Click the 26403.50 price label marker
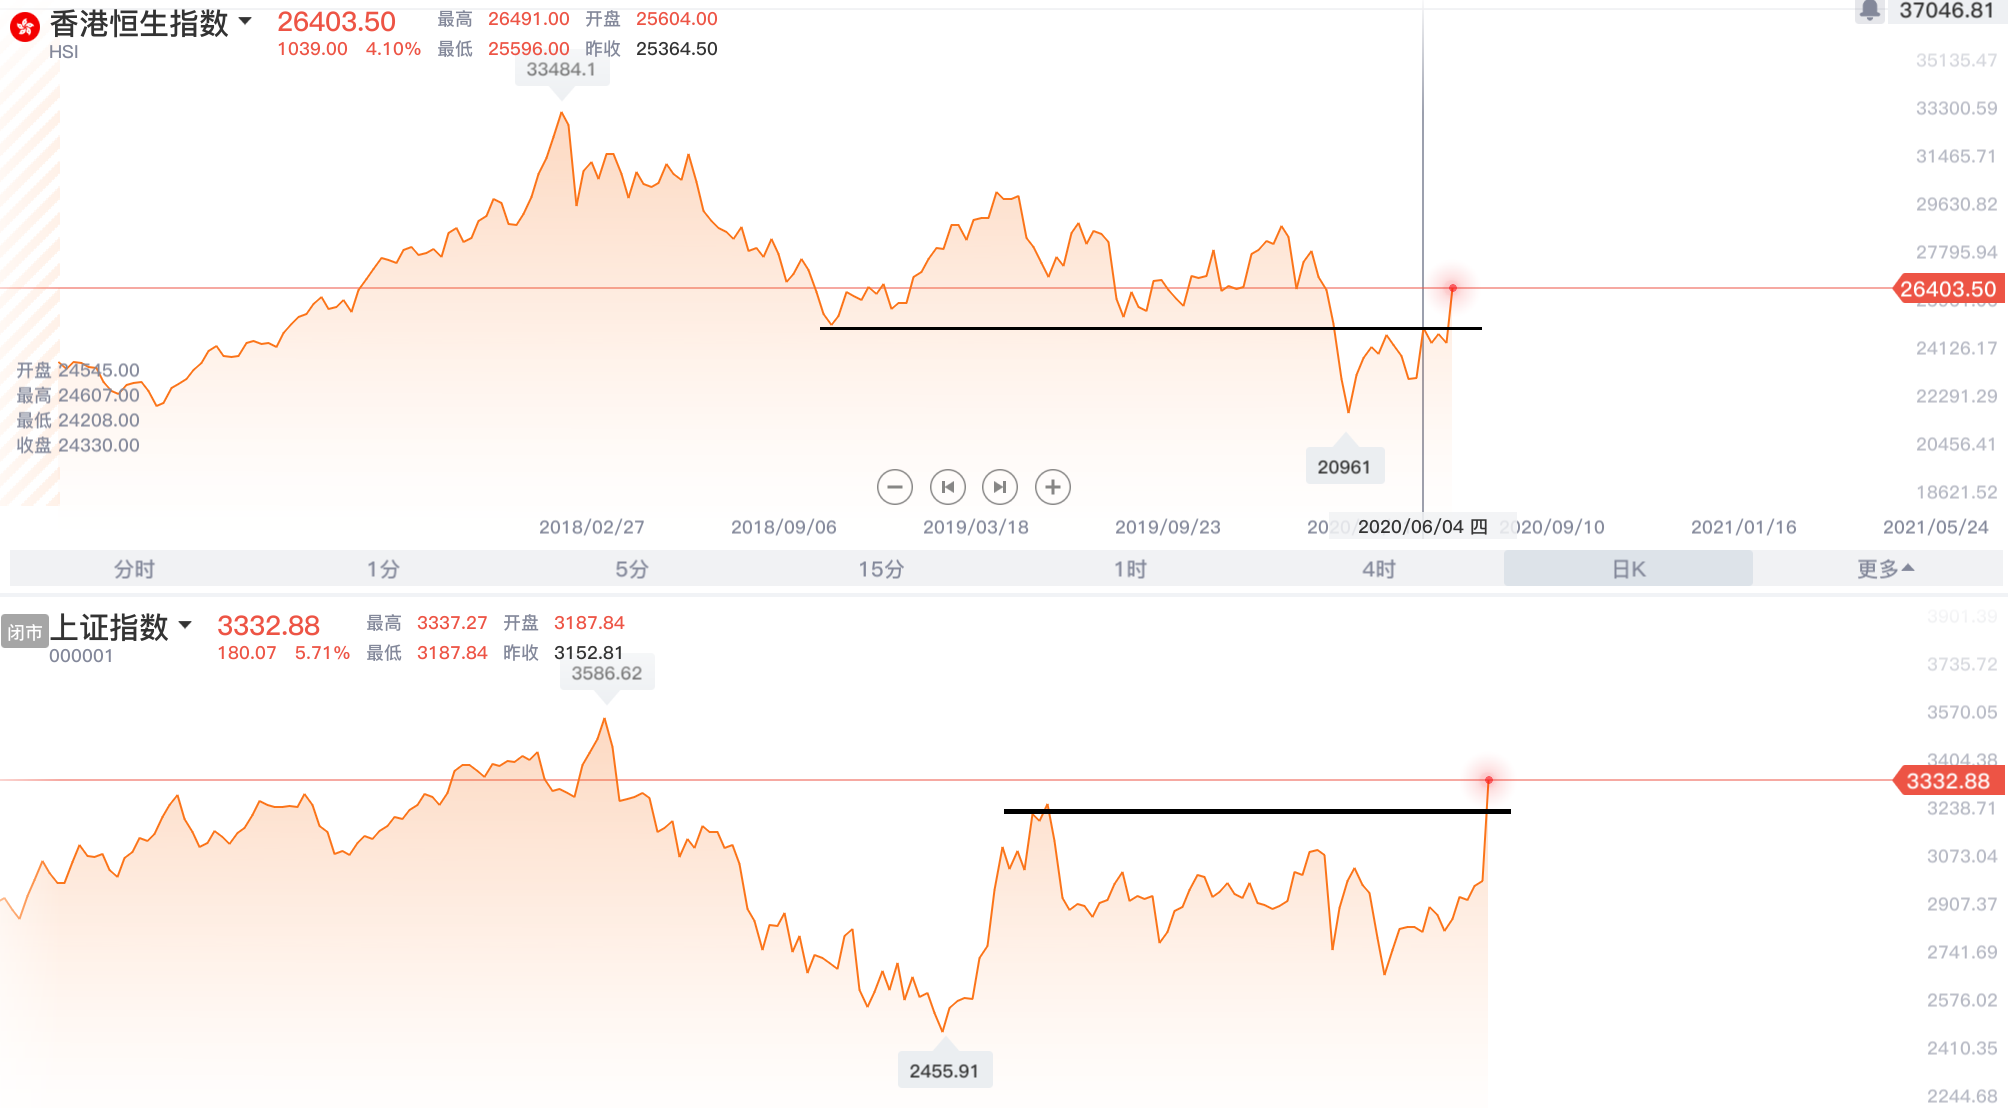The image size is (2008, 1108). click(x=1948, y=289)
